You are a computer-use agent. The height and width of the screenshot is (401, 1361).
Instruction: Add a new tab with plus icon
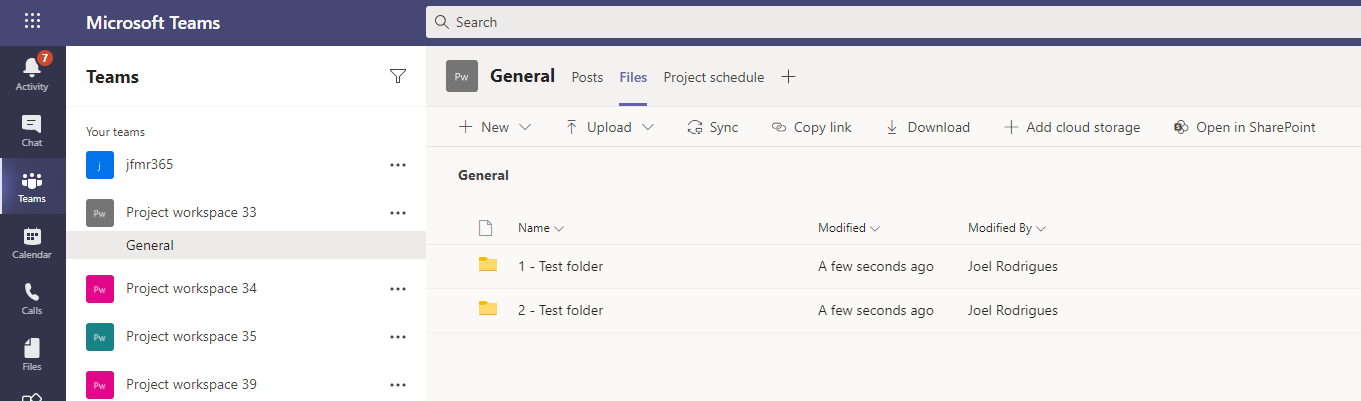[x=788, y=77]
